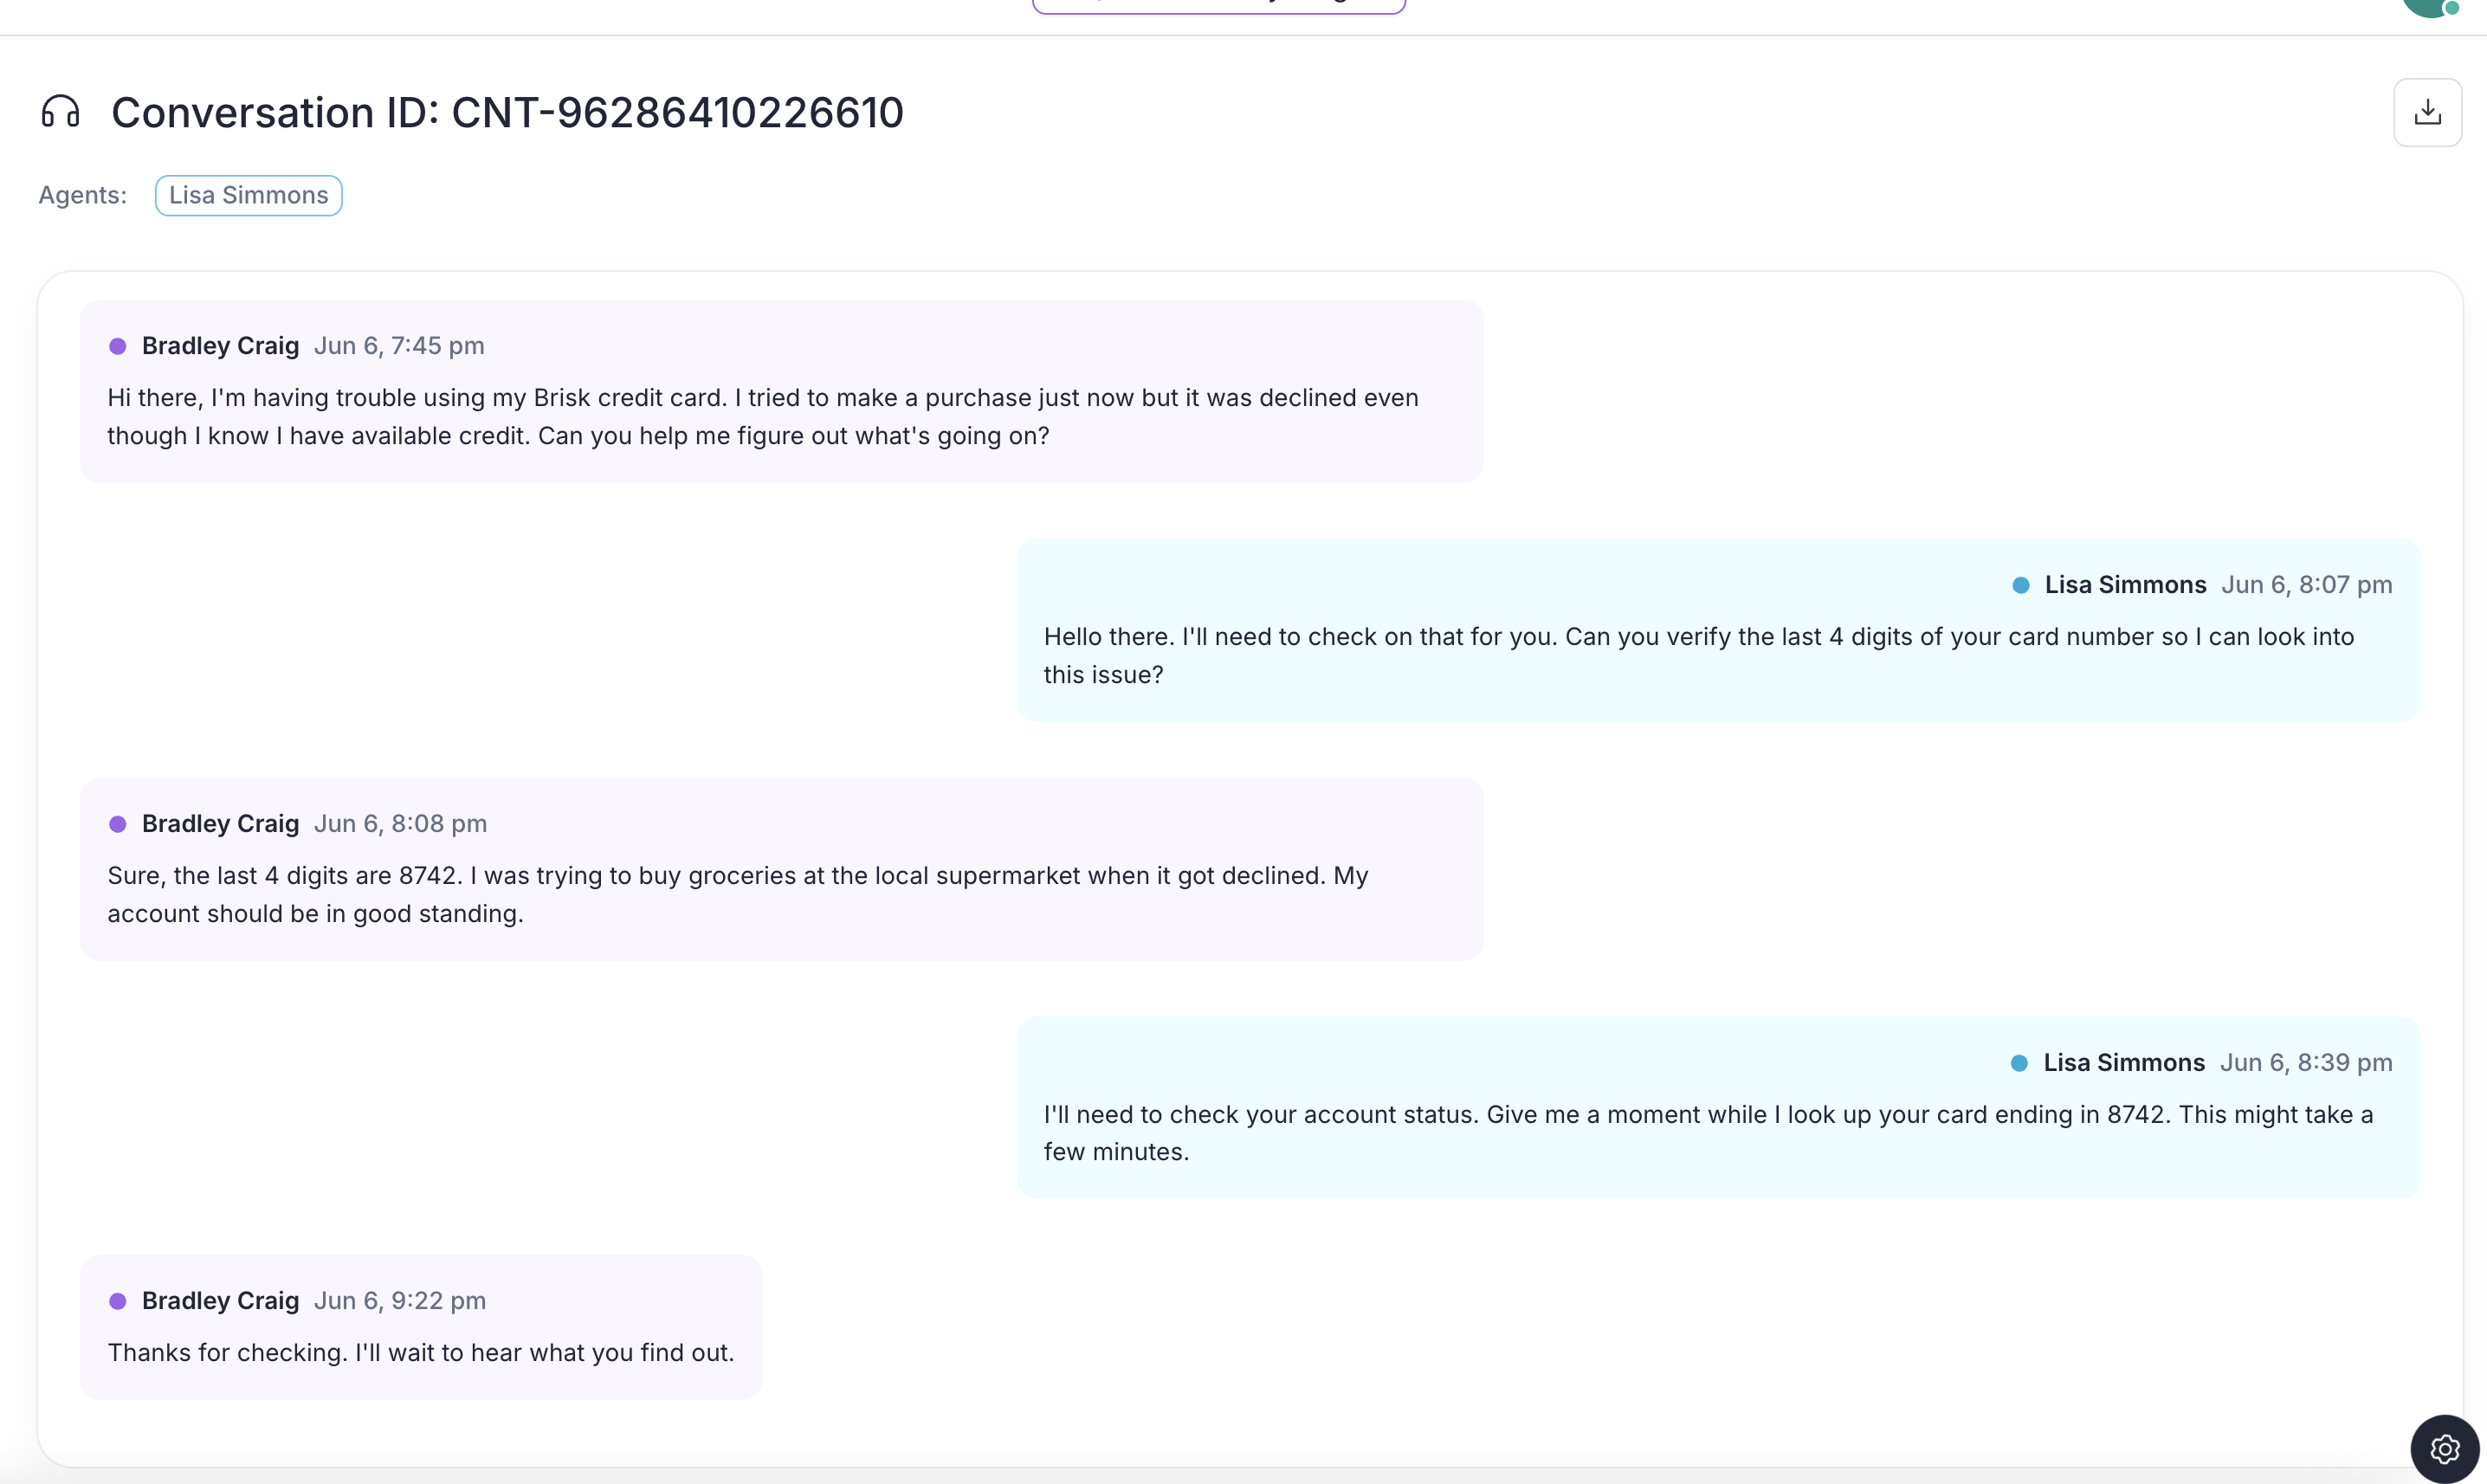The width and height of the screenshot is (2487, 1484).
Task: Download the conversation transcript
Action: click(x=2427, y=111)
